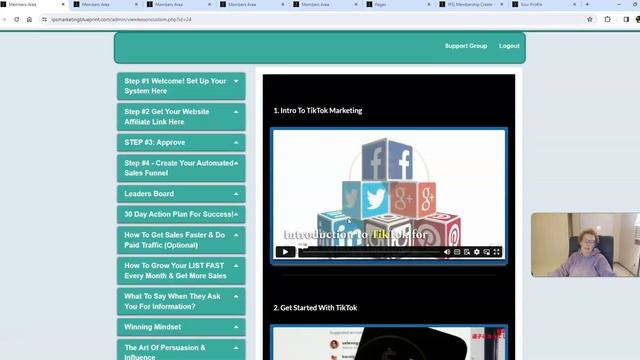Screen dimensions: 640x360
Task: Toggle captions on the video player
Action: pos(457,252)
